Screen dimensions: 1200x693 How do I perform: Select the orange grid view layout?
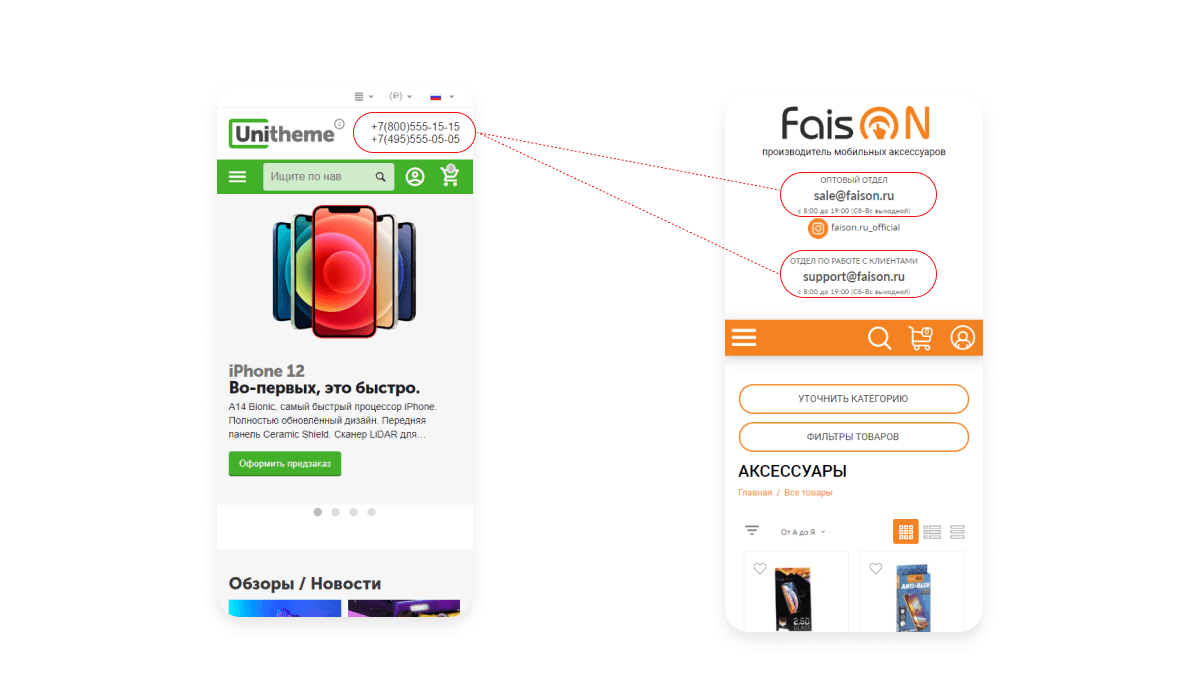(x=906, y=532)
